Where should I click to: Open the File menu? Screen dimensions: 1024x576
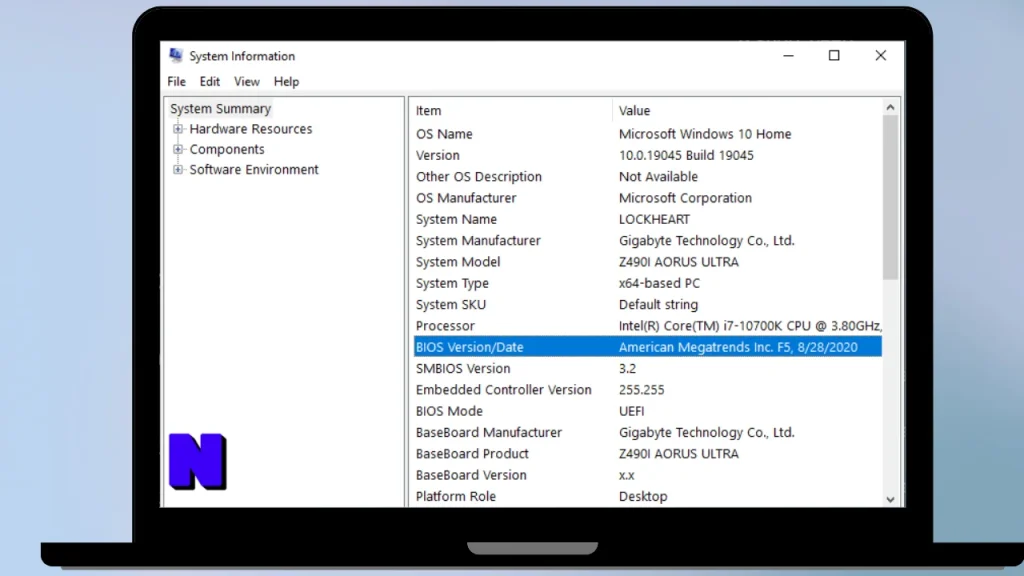point(176,82)
